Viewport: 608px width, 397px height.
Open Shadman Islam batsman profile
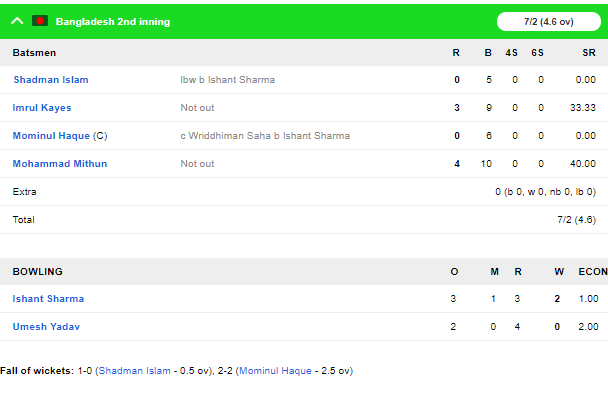(51, 79)
